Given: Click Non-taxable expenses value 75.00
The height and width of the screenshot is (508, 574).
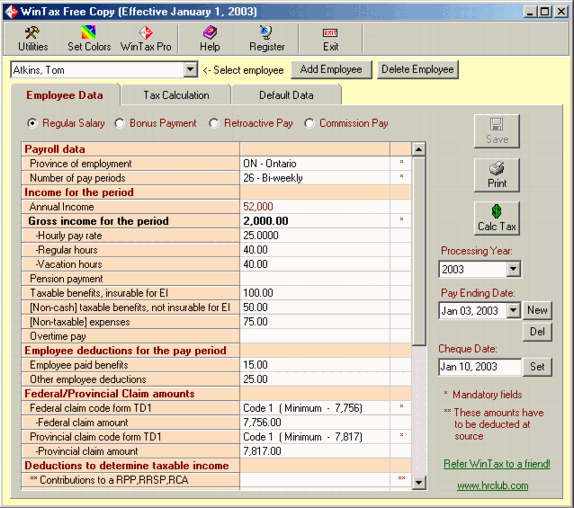Looking at the screenshot, I should (x=315, y=322).
